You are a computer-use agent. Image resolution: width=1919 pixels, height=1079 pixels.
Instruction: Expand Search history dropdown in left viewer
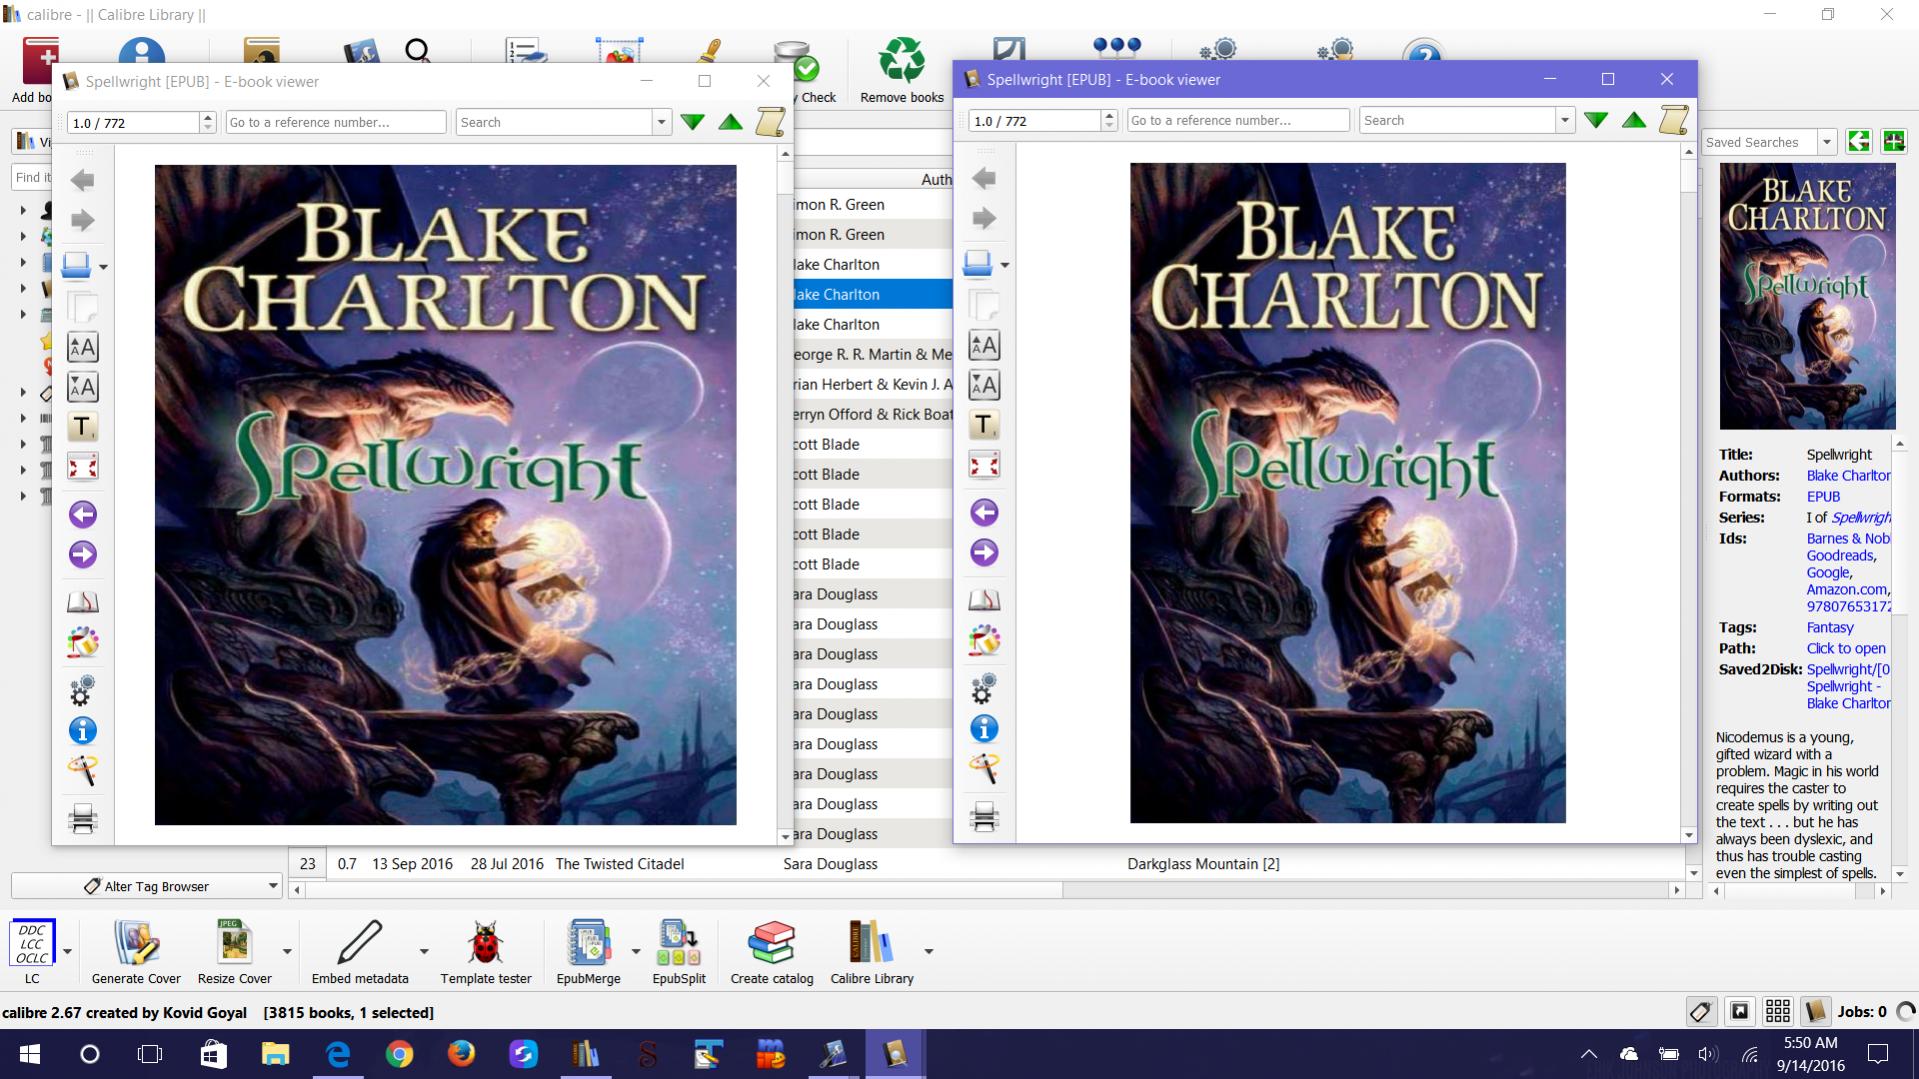[661, 122]
